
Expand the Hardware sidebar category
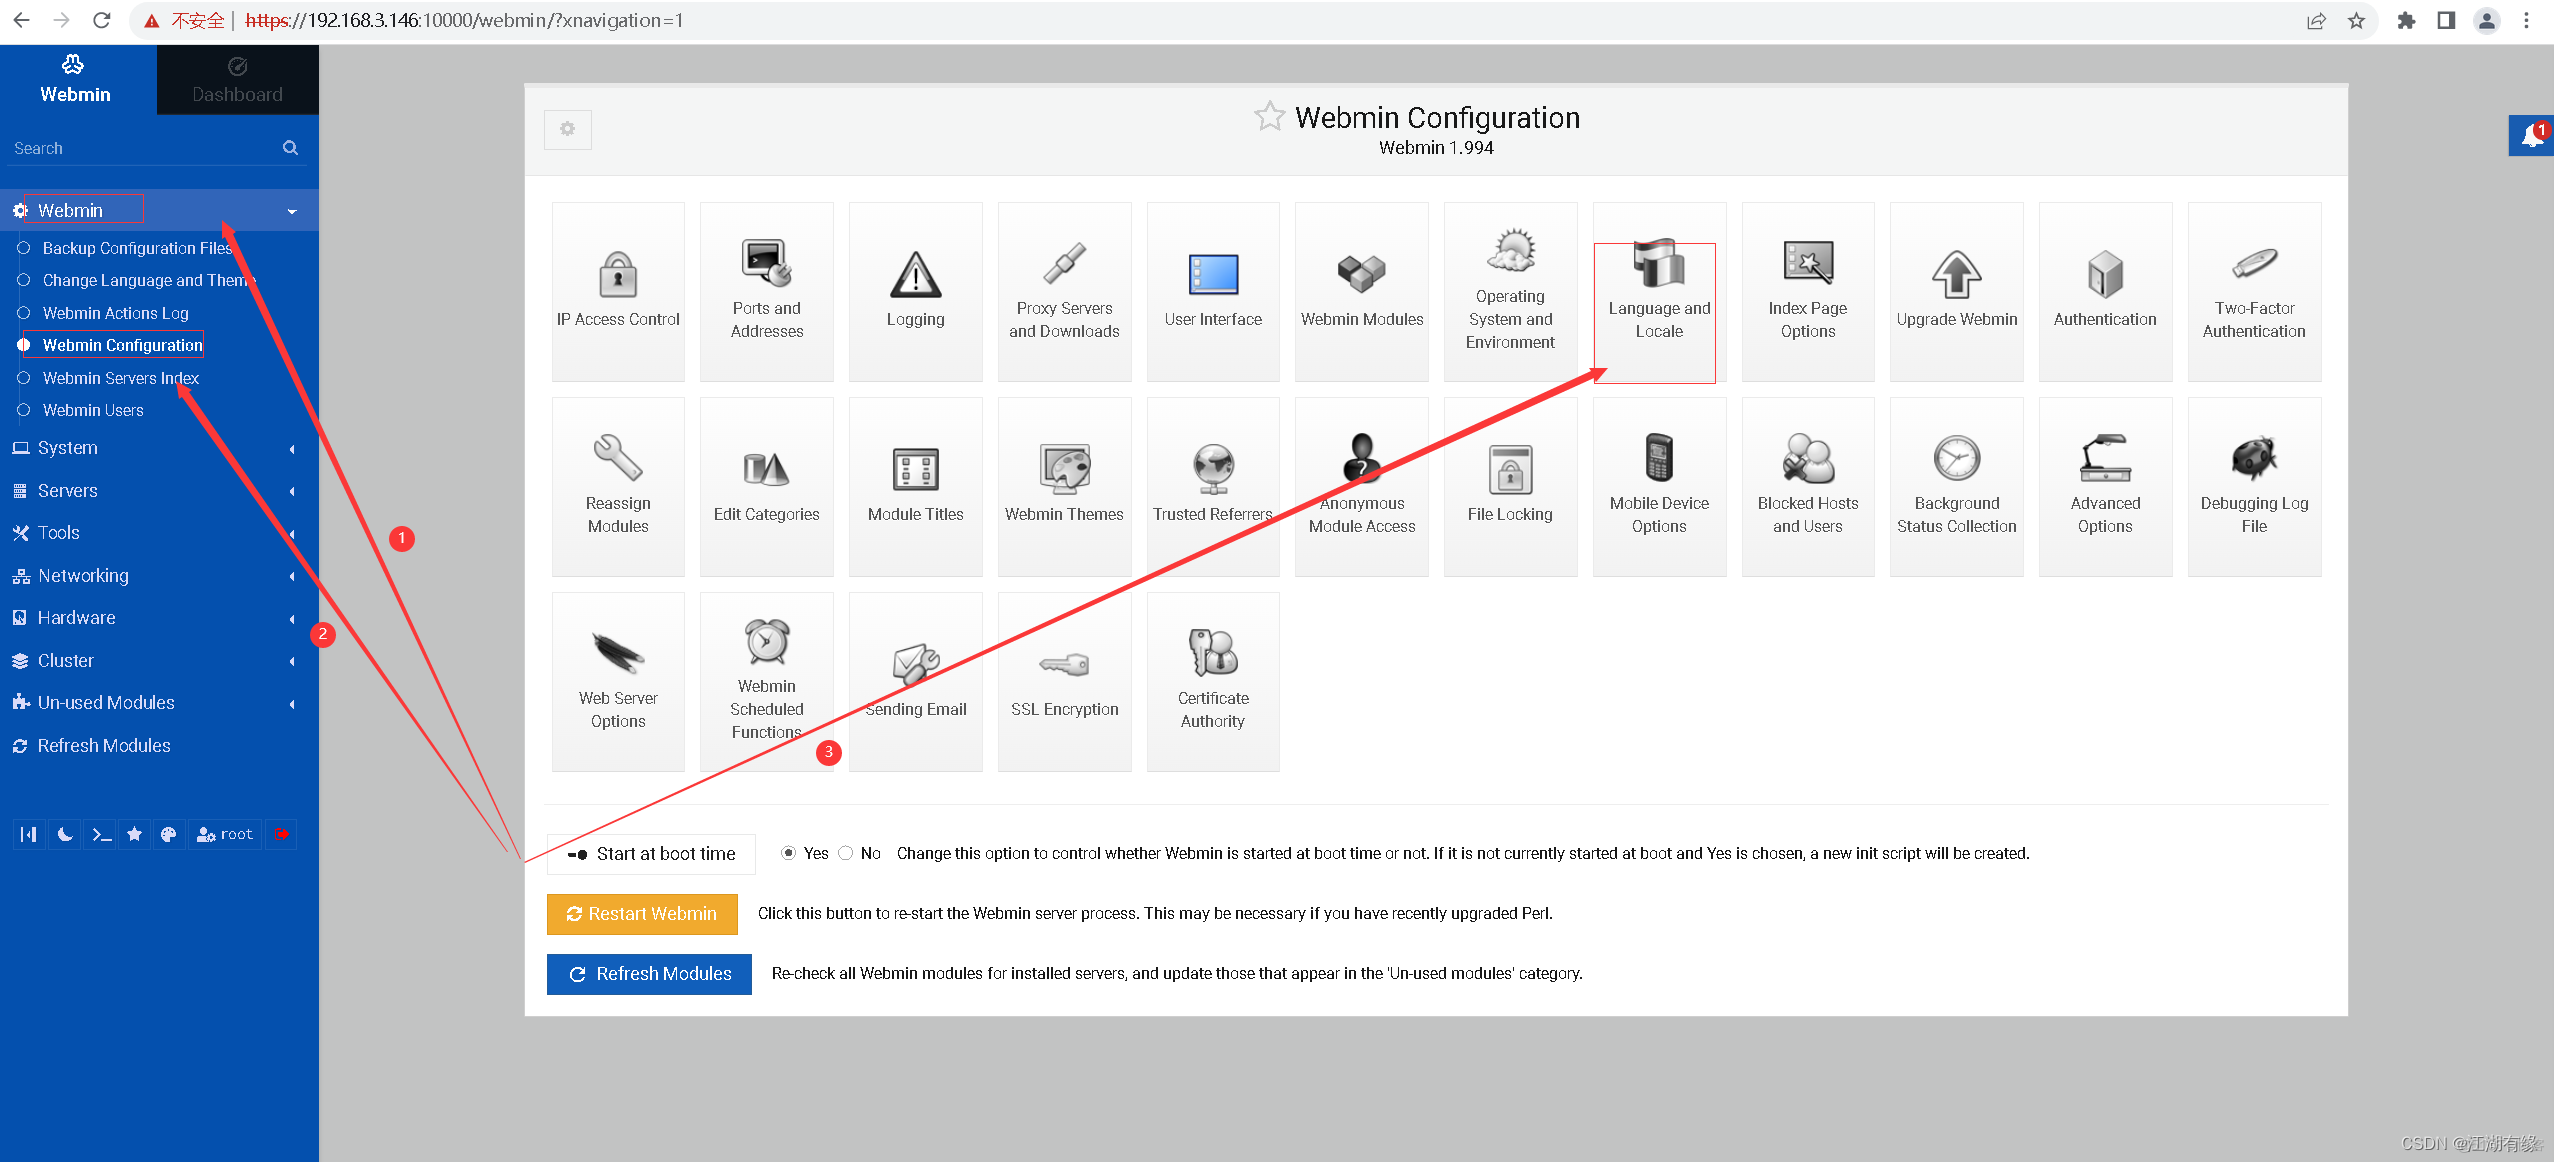[x=159, y=618]
